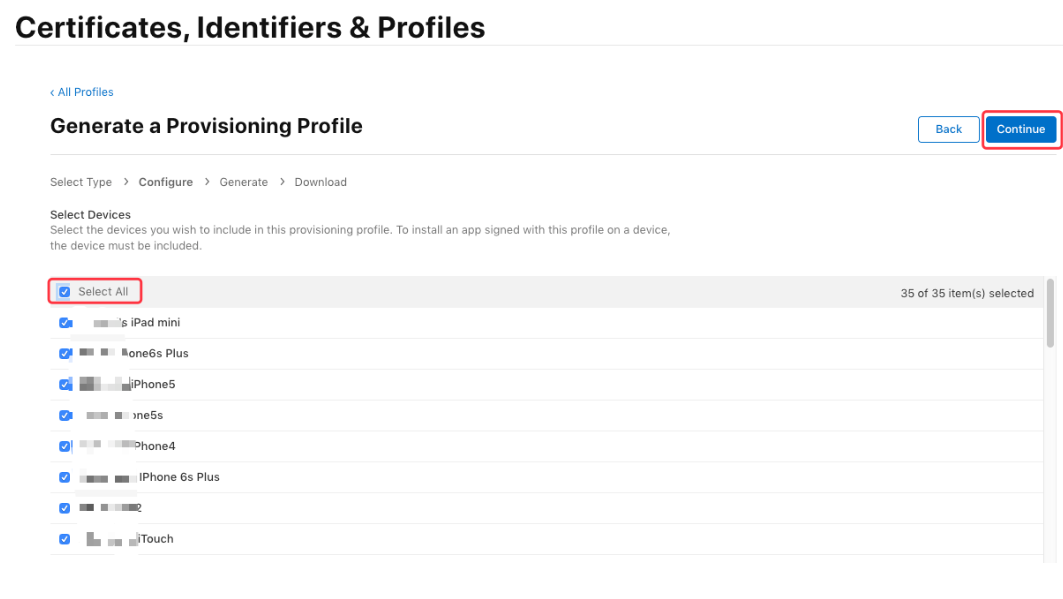The height and width of the screenshot is (599, 1063).
Task: Uncheck the checkbox above the iTouch row
Action: point(65,508)
